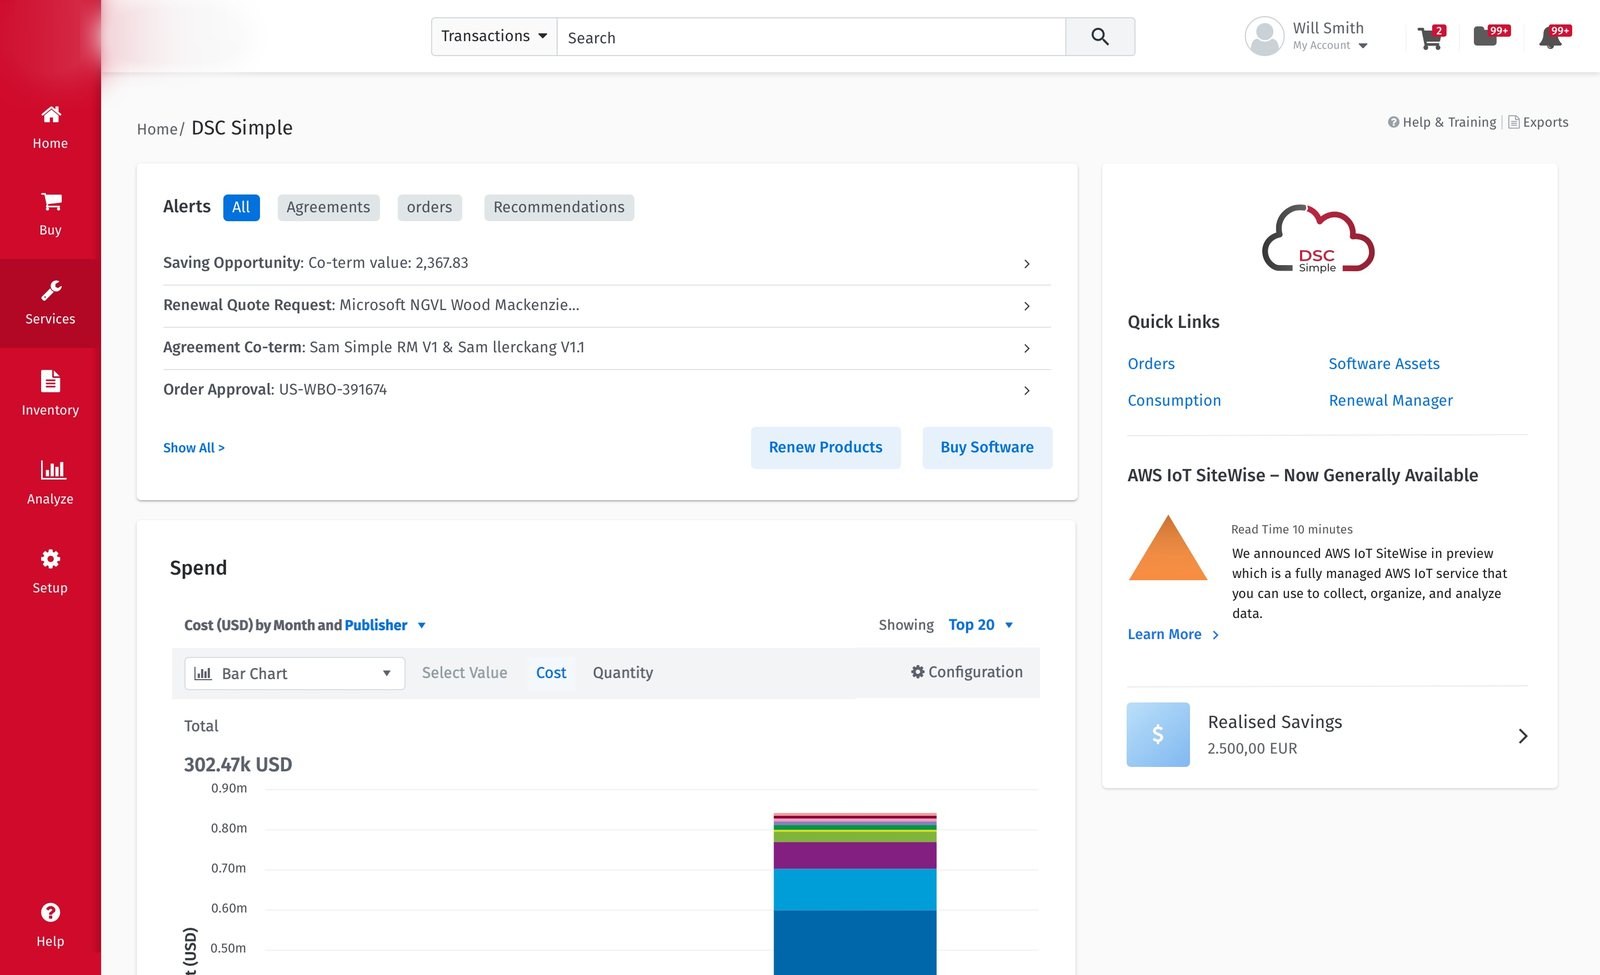Open the Inventory sidebar icon
1600x975 pixels.
click(51, 381)
